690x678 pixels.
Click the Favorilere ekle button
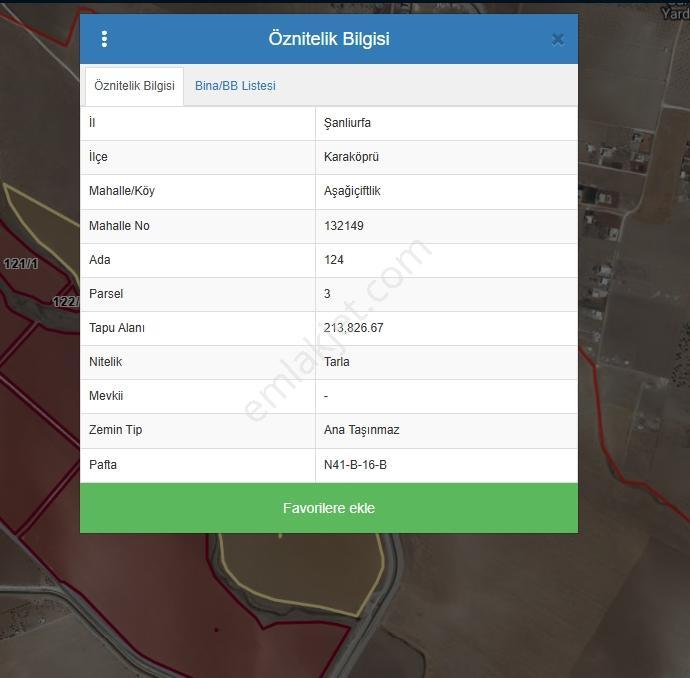[x=329, y=508]
